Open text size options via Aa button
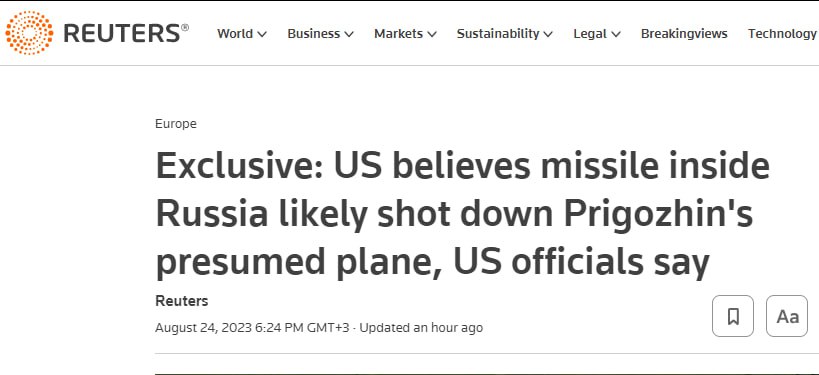Screen dimensions: 819x375 (x=787, y=316)
